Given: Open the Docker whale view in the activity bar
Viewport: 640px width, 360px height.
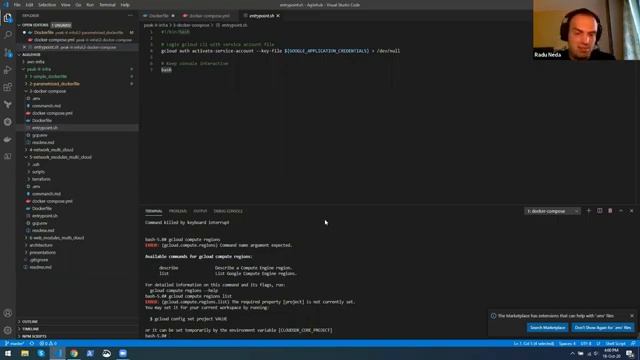Looking at the screenshot, I should [x=8, y=139].
